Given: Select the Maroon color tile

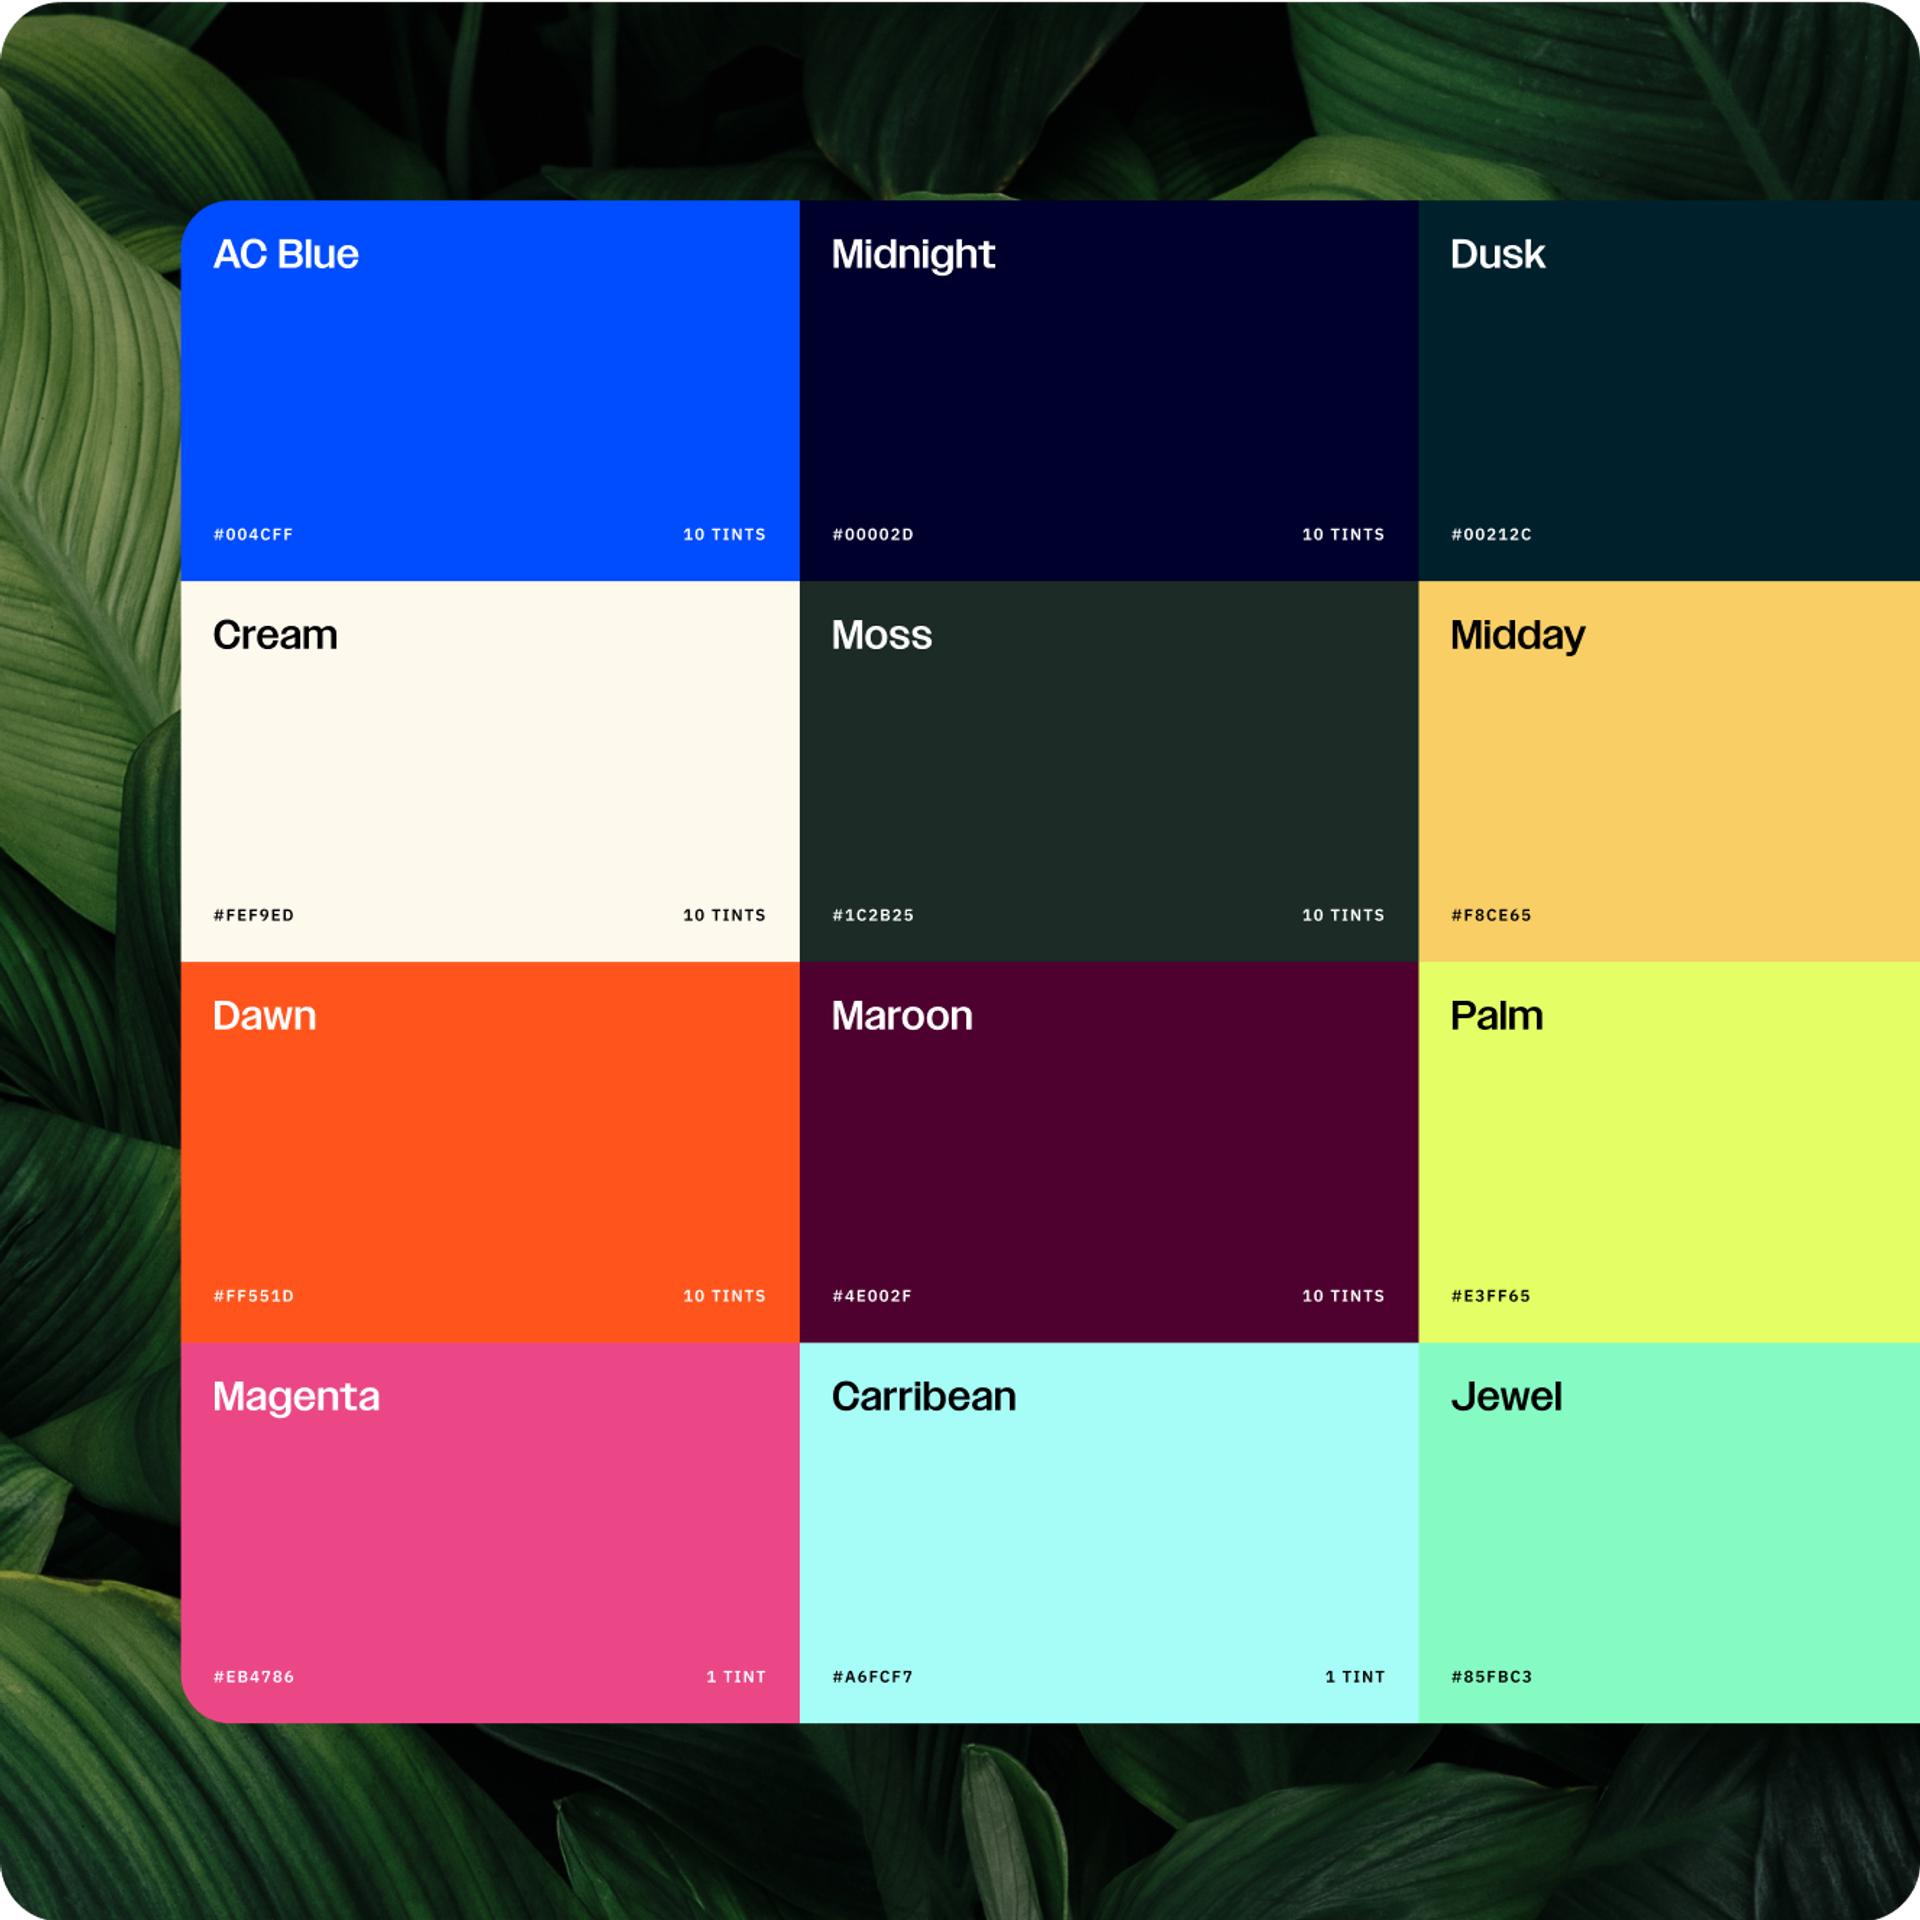Looking at the screenshot, I should click(x=1108, y=1150).
